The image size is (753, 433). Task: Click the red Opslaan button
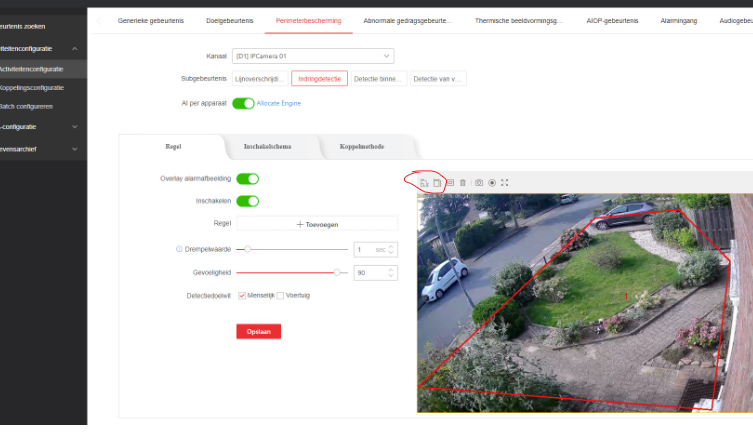coord(258,331)
